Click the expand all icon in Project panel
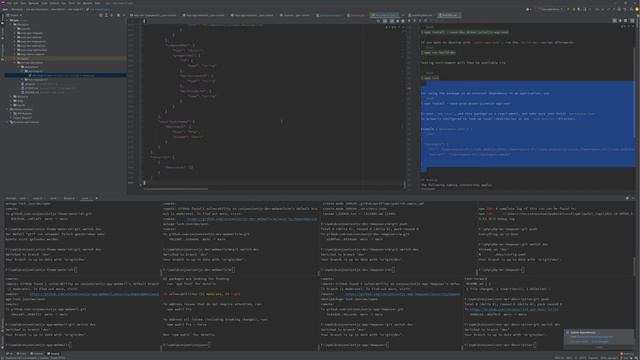Screen dimensions: 640x360 tap(106, 15)
